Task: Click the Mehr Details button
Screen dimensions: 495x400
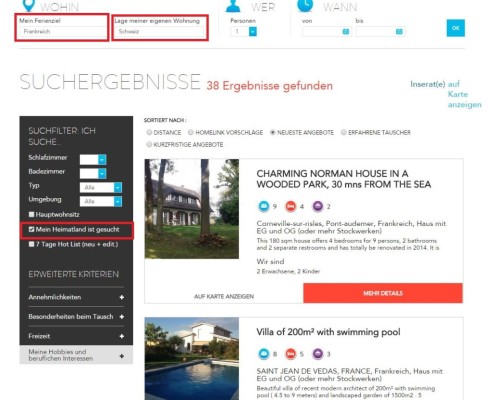Action: coord(383,293)
